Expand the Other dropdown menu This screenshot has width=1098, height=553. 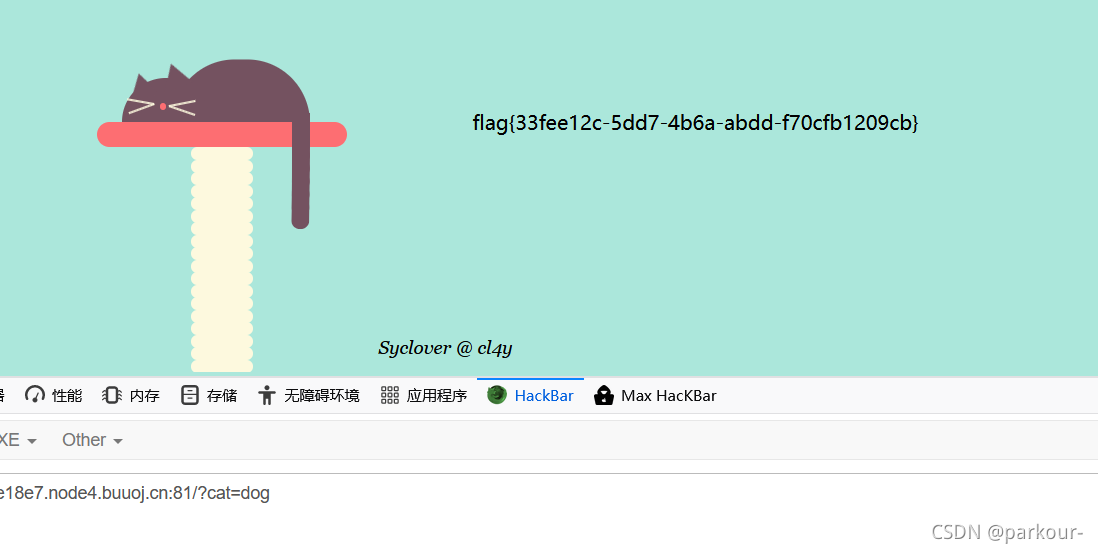pyautogui.click(x=92, y=440)
